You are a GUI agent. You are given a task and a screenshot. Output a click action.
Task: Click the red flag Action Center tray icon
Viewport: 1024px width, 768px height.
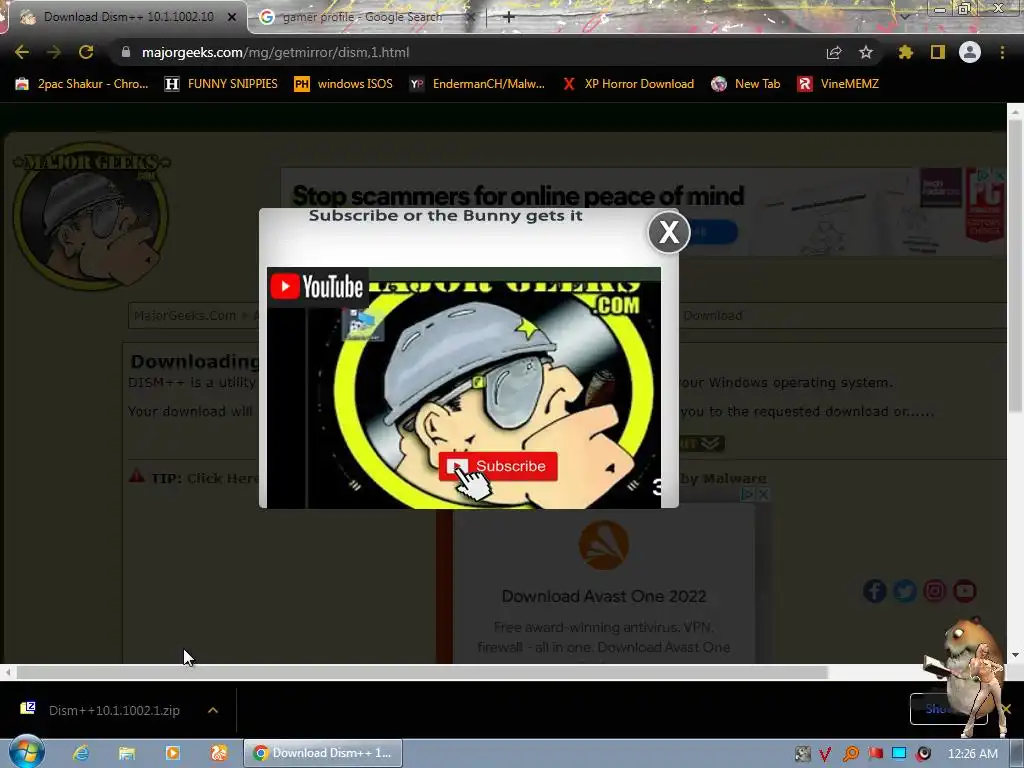tap(875, 754)
